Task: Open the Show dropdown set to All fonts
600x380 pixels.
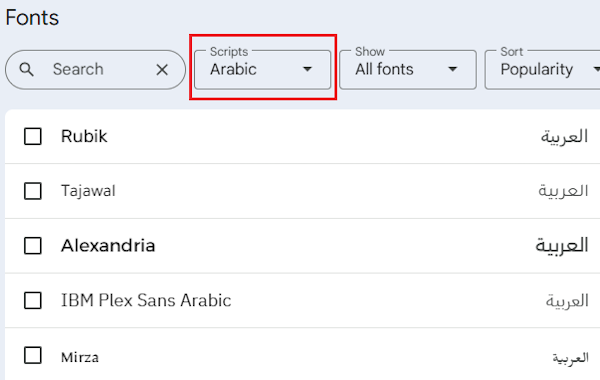Action: click(x=408, y=70)
